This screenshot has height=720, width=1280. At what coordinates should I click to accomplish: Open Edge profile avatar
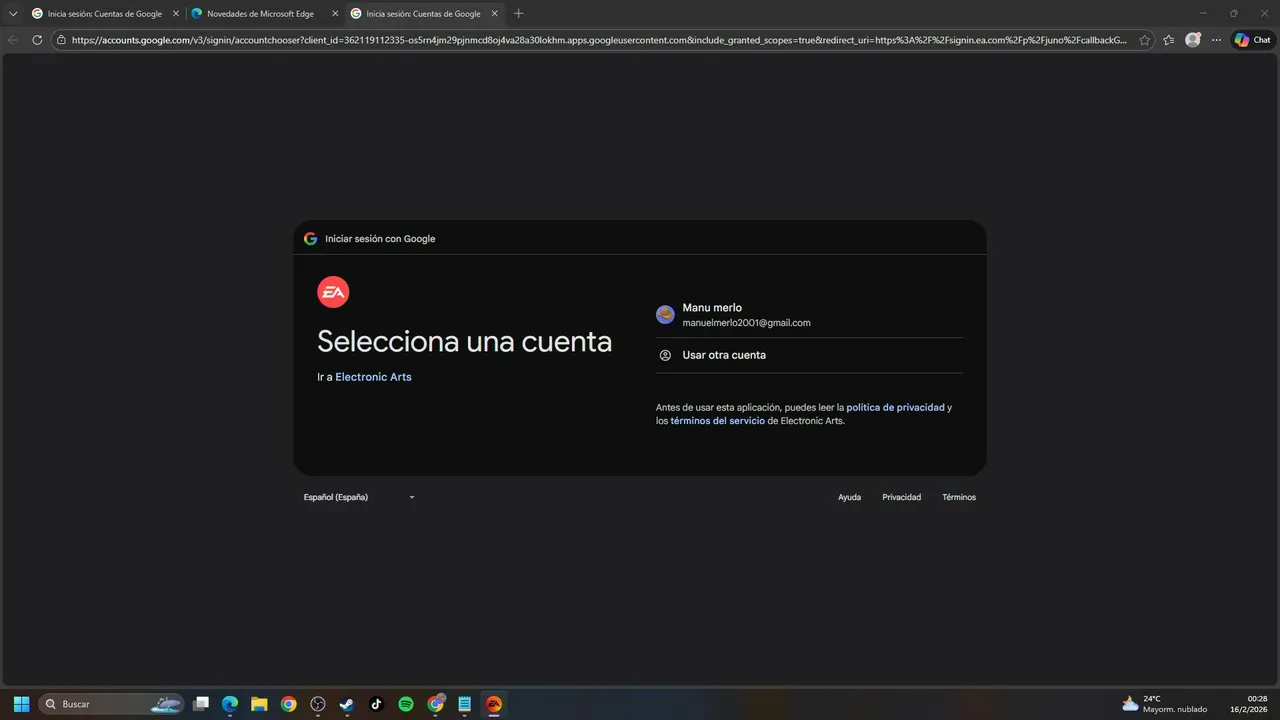tap(1193, 40)
